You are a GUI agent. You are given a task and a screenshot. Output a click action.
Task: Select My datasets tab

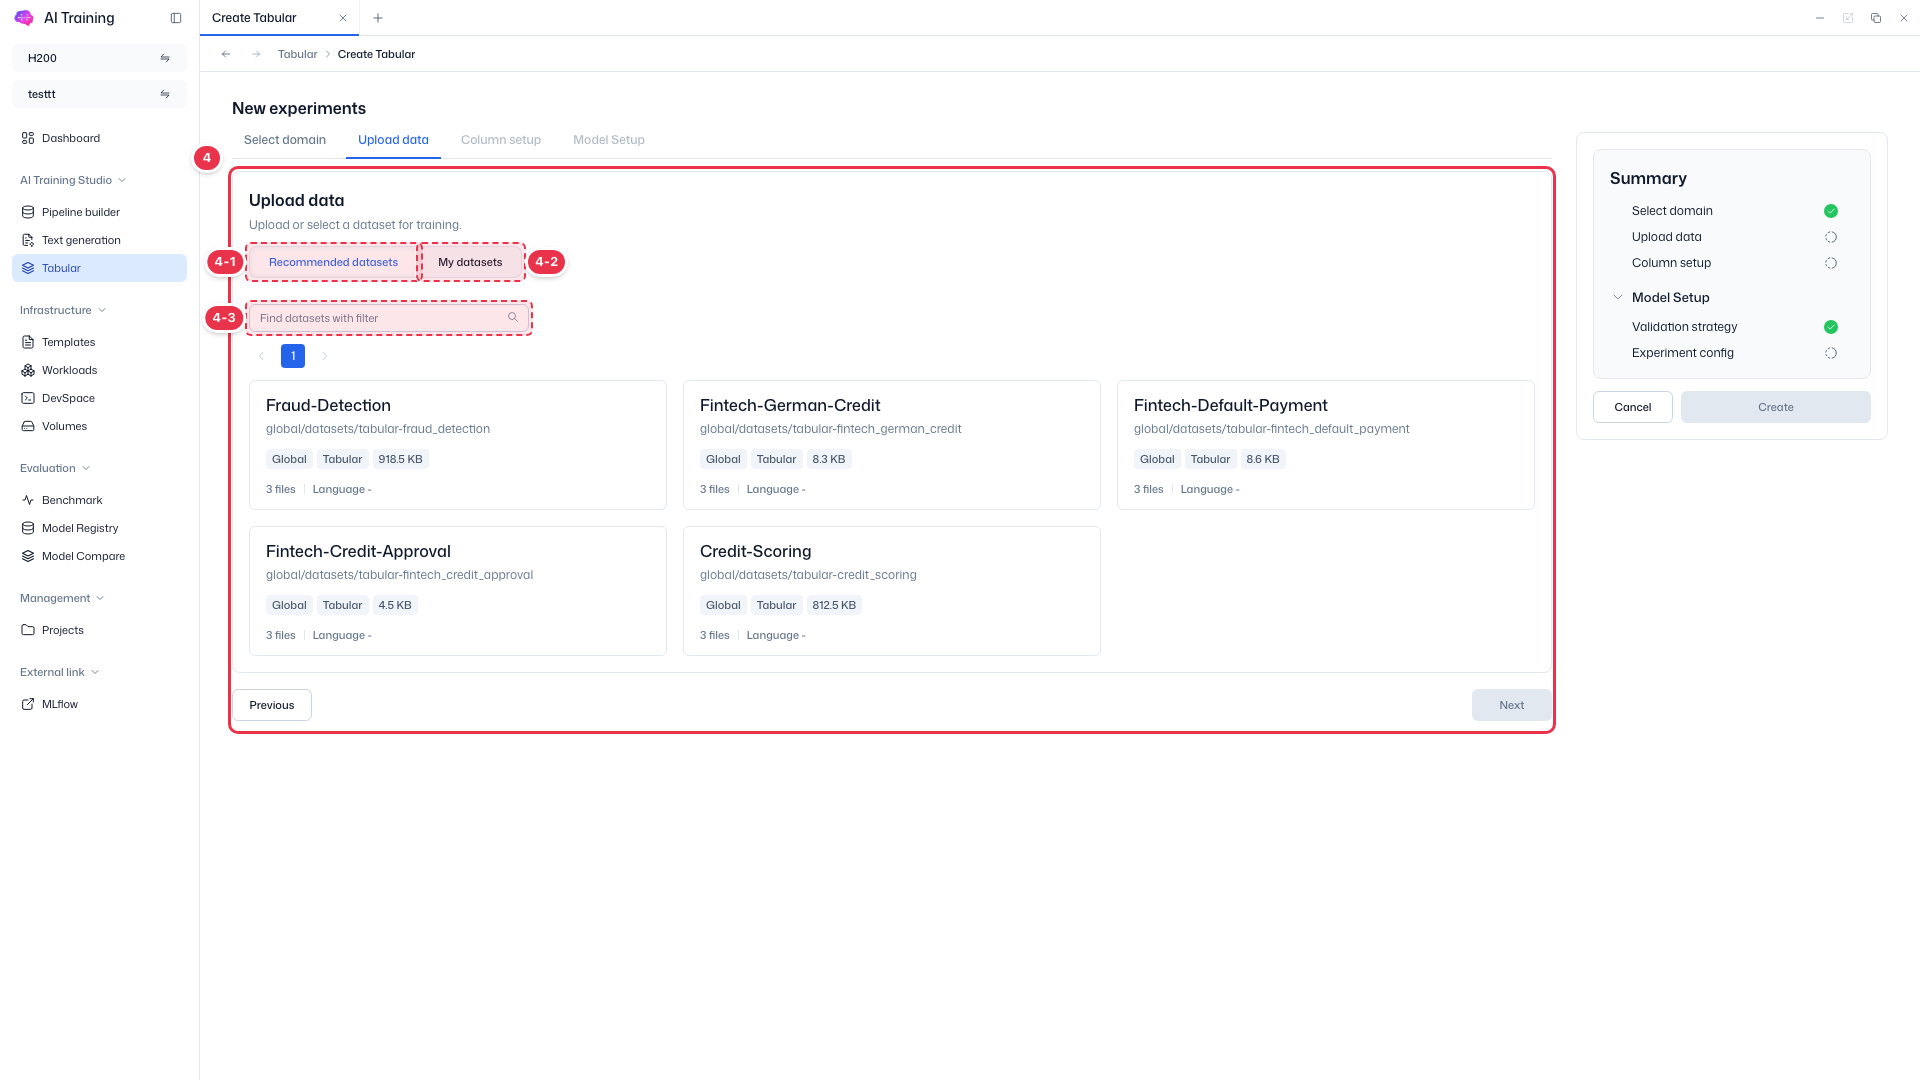point(470,262)
